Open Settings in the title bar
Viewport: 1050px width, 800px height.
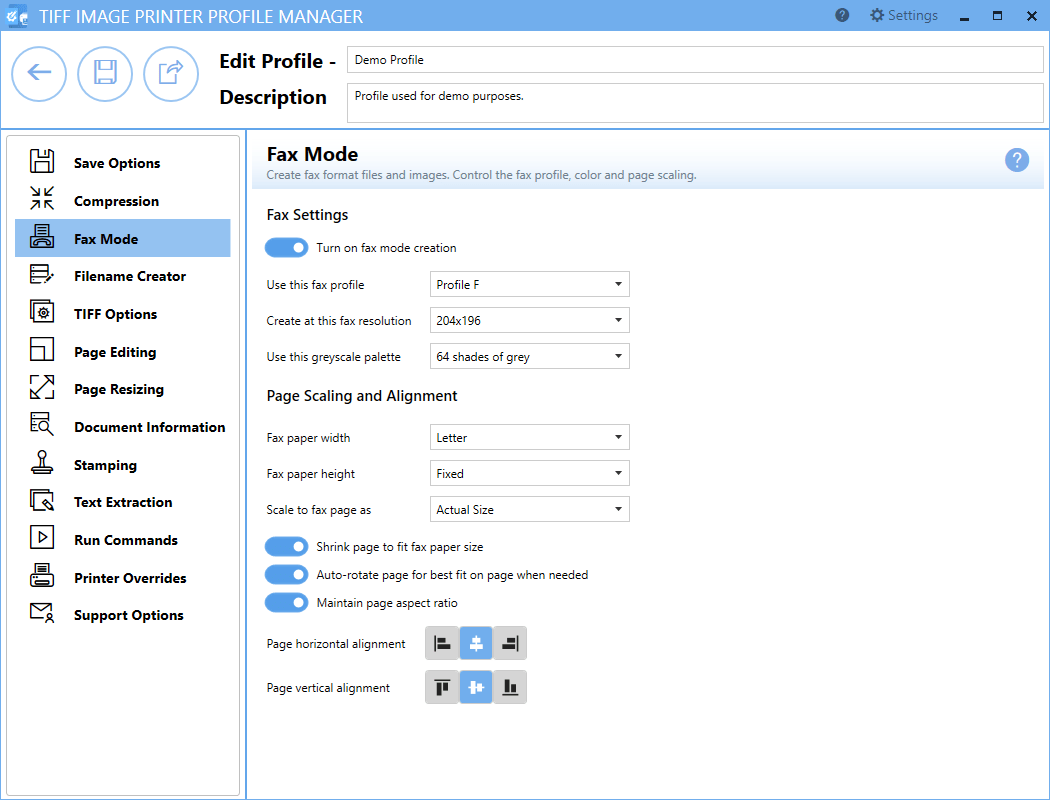[x=903, y=16]
